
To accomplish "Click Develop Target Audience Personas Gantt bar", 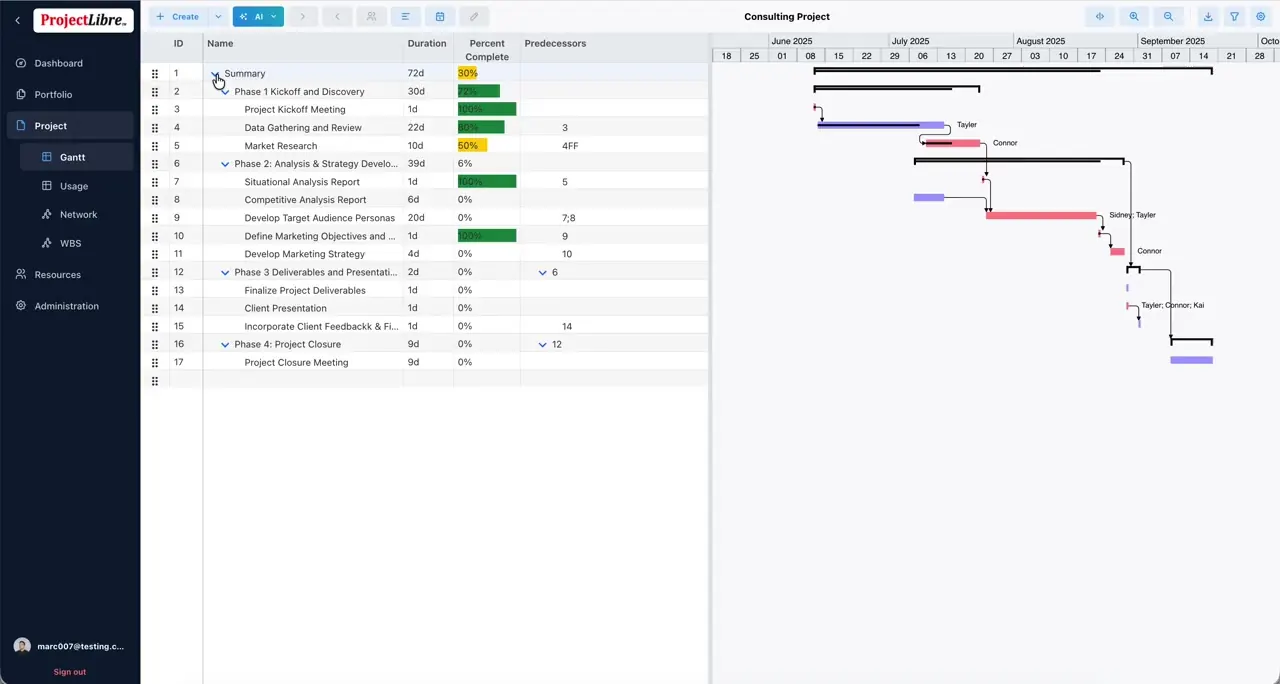I will click(1041, 215).
